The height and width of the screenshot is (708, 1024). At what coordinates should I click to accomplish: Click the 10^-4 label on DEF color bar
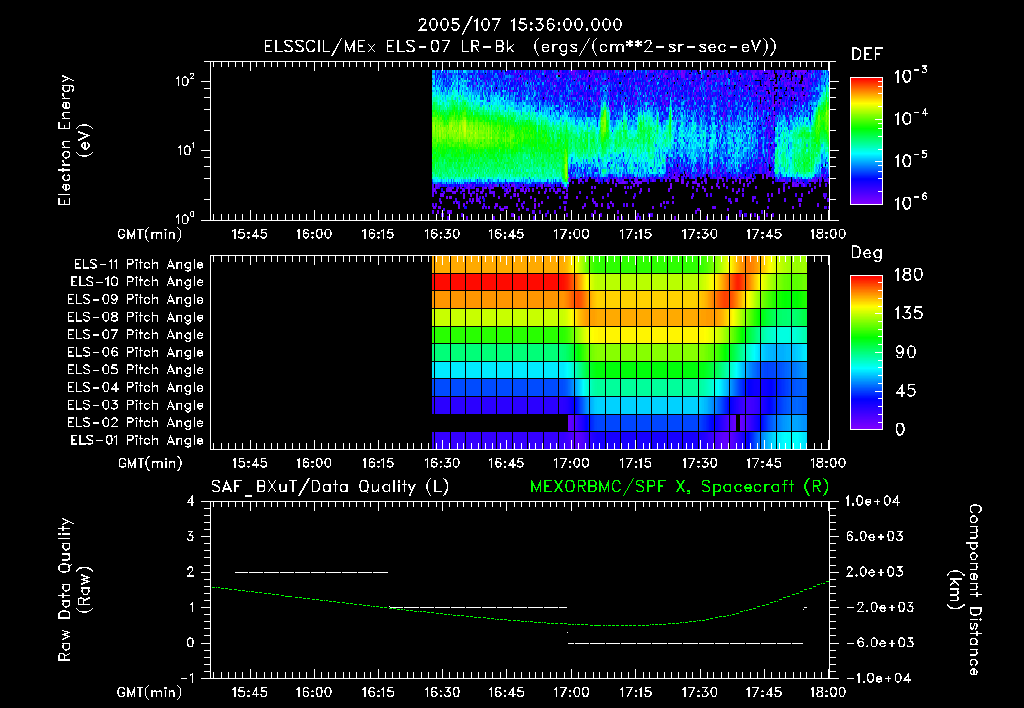click(x=910, y=118)
